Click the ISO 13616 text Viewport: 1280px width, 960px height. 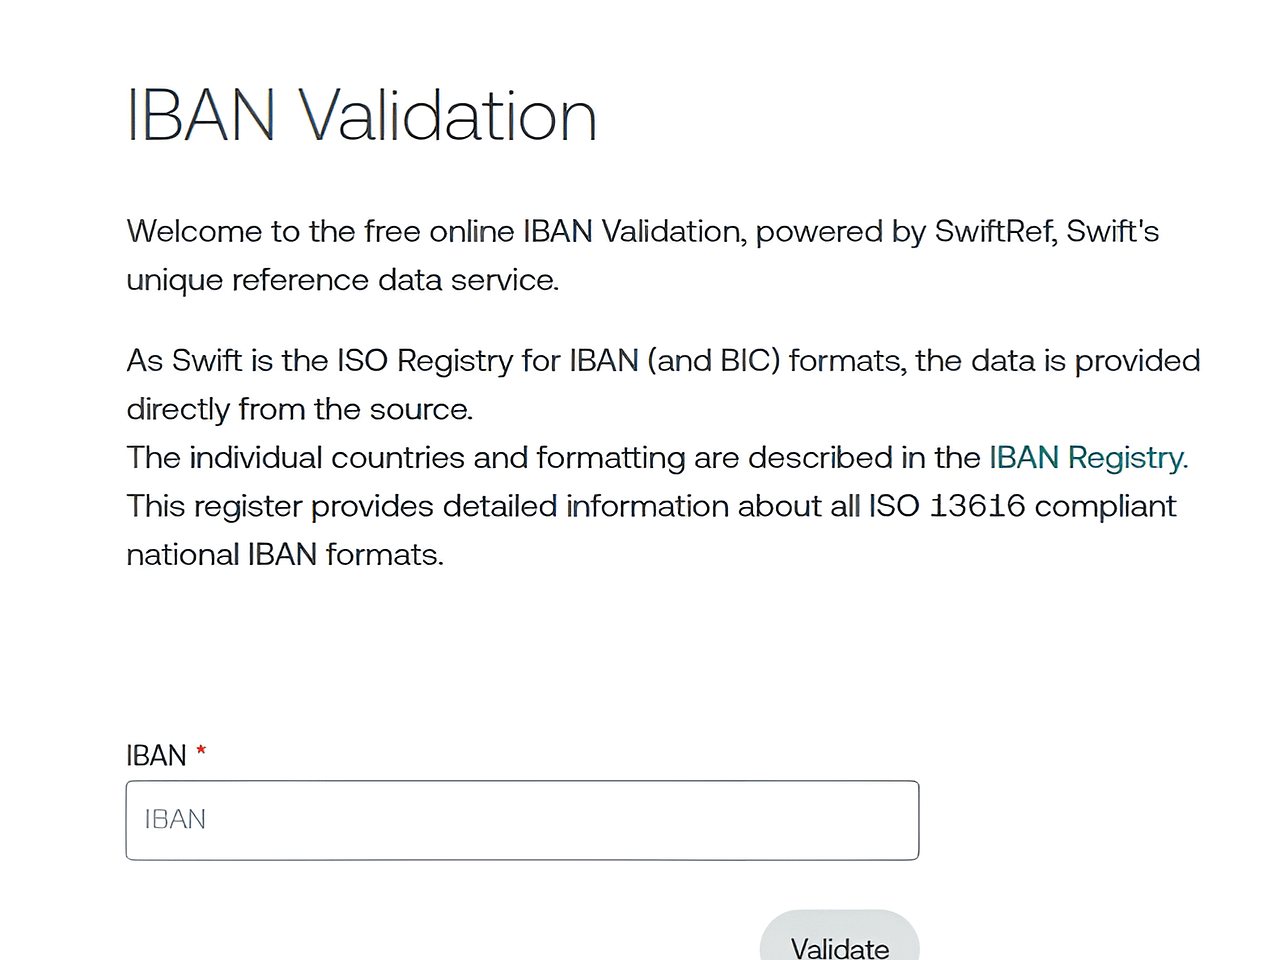point(946,506)
